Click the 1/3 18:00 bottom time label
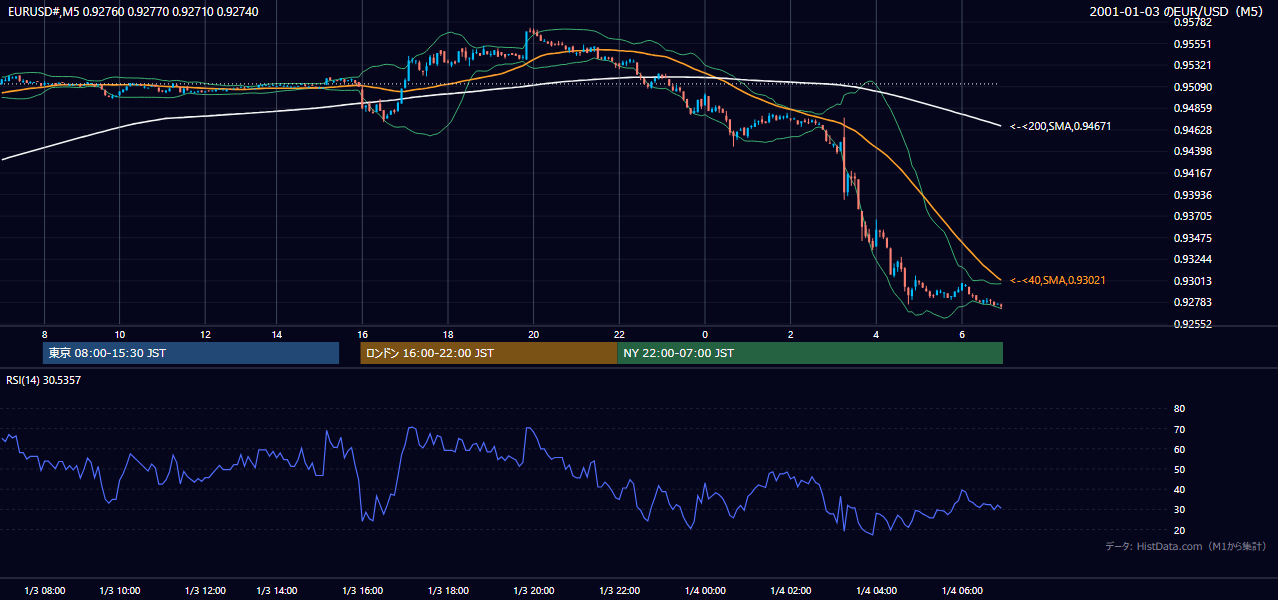Screen dimensions: 1278x600 [448, 591]
